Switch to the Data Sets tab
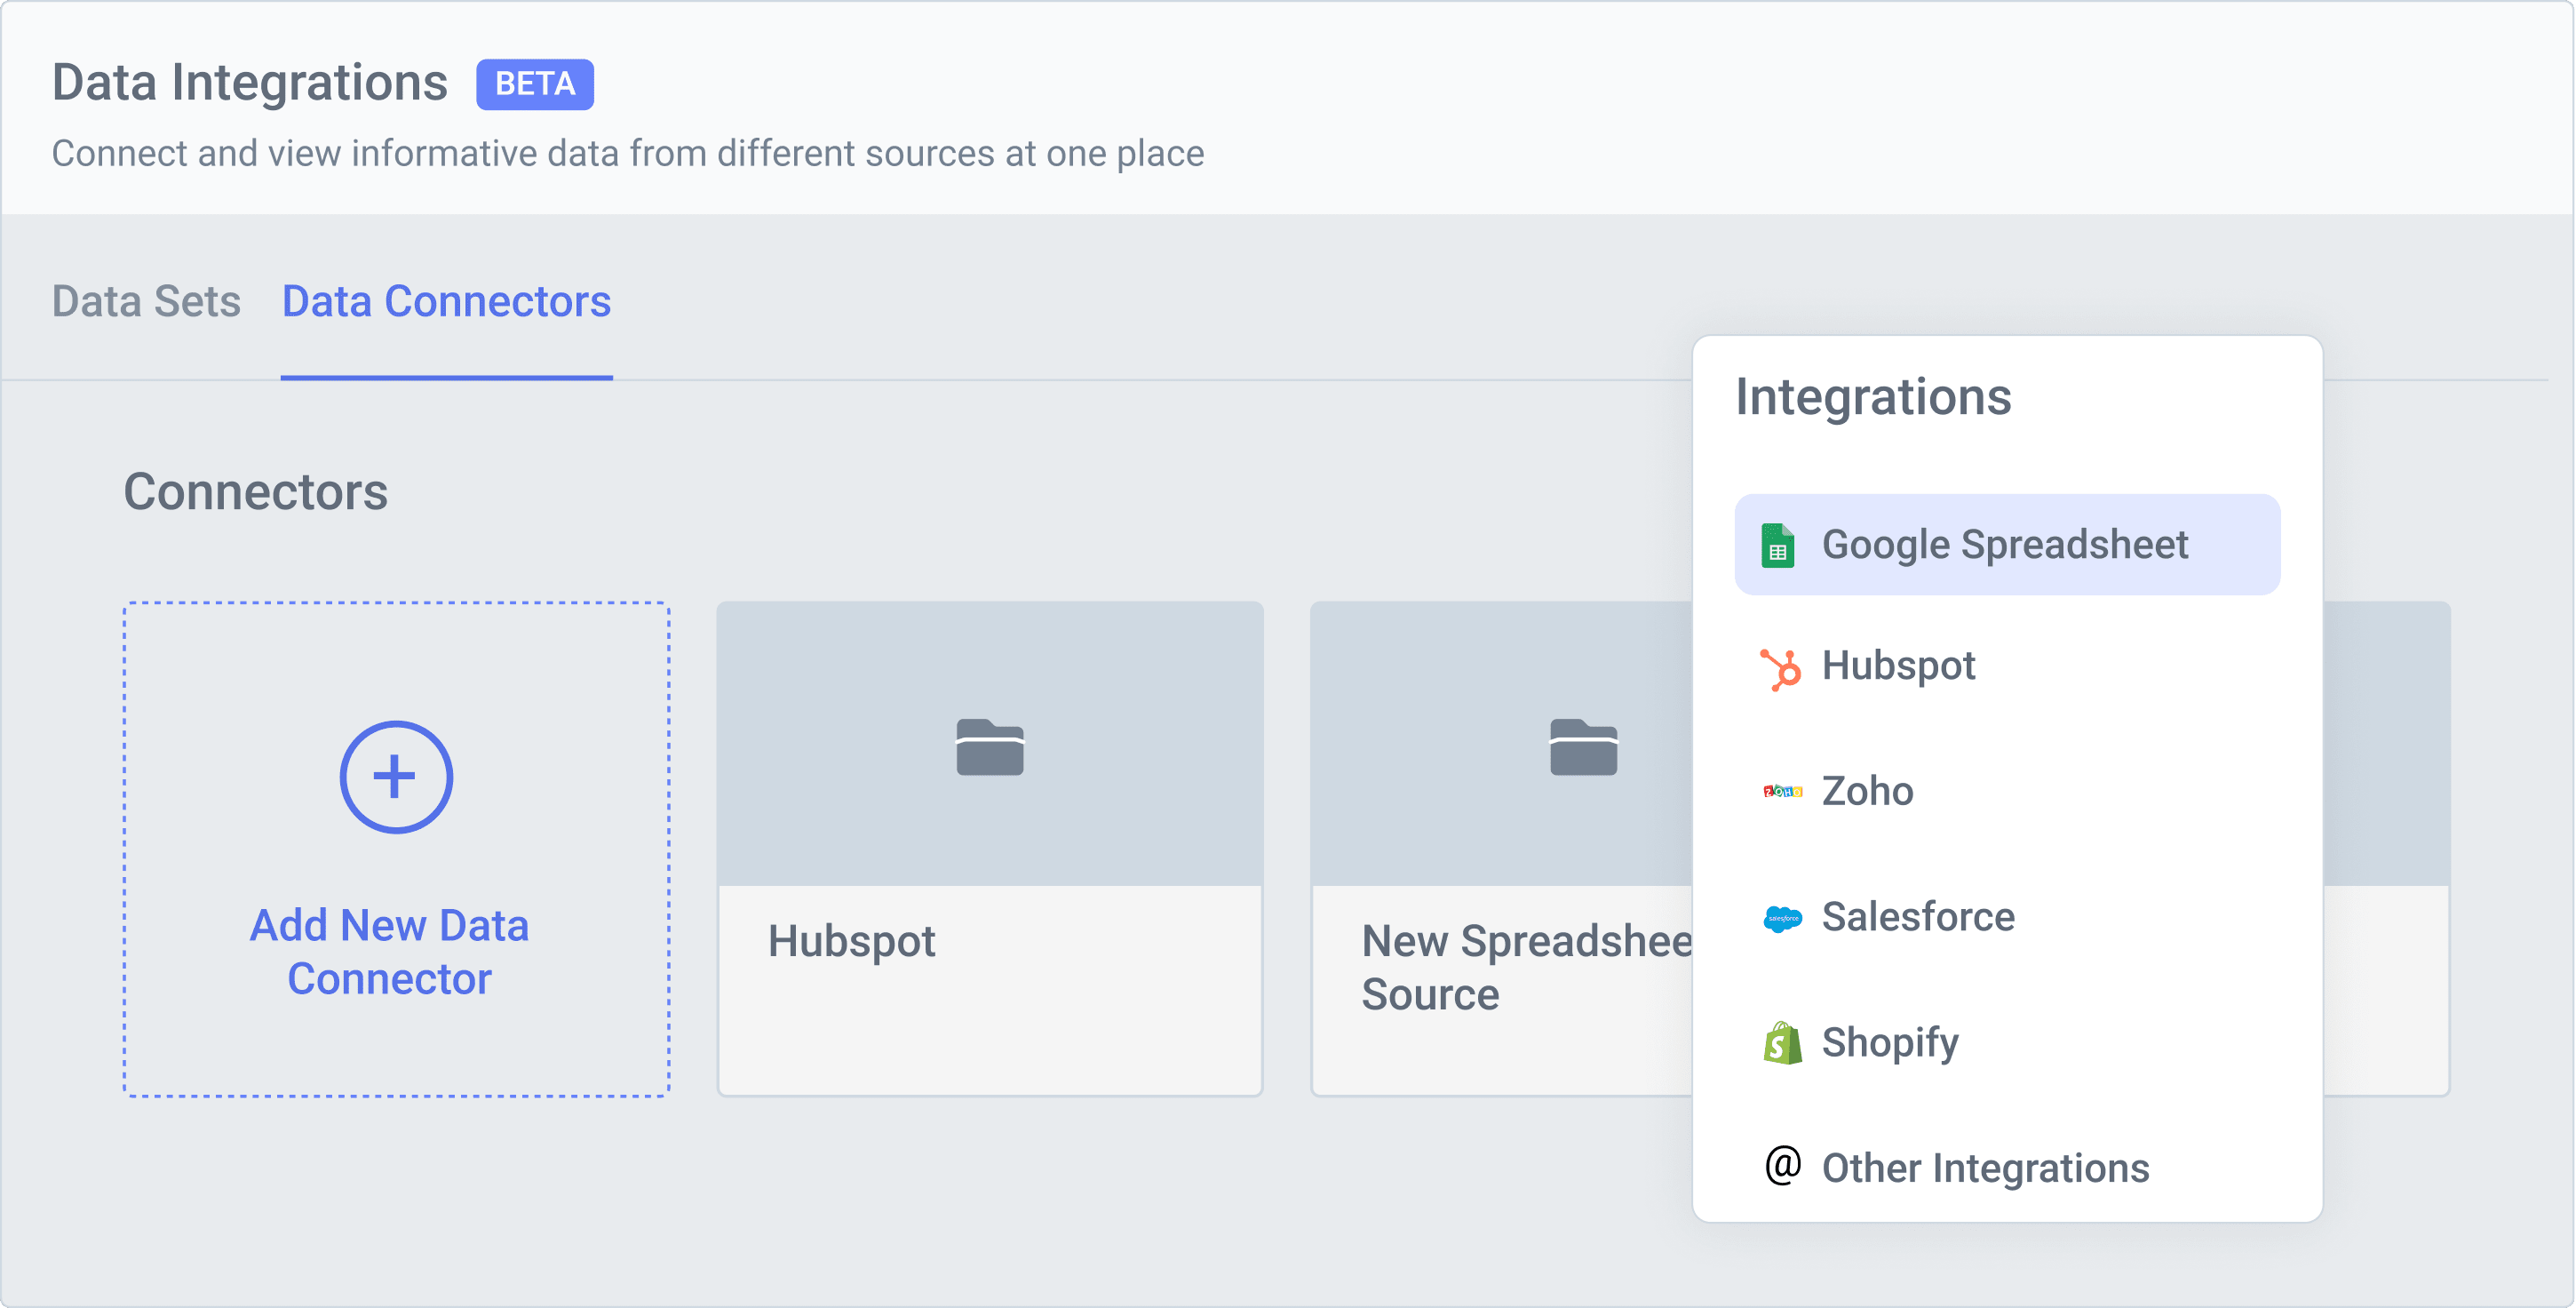2576x1308 pixels. 146,301
